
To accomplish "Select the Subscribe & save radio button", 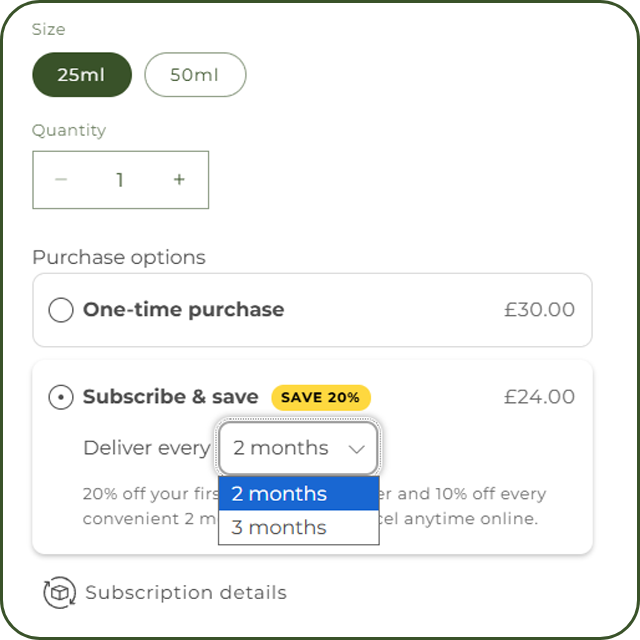I will [x=61, y=397].
